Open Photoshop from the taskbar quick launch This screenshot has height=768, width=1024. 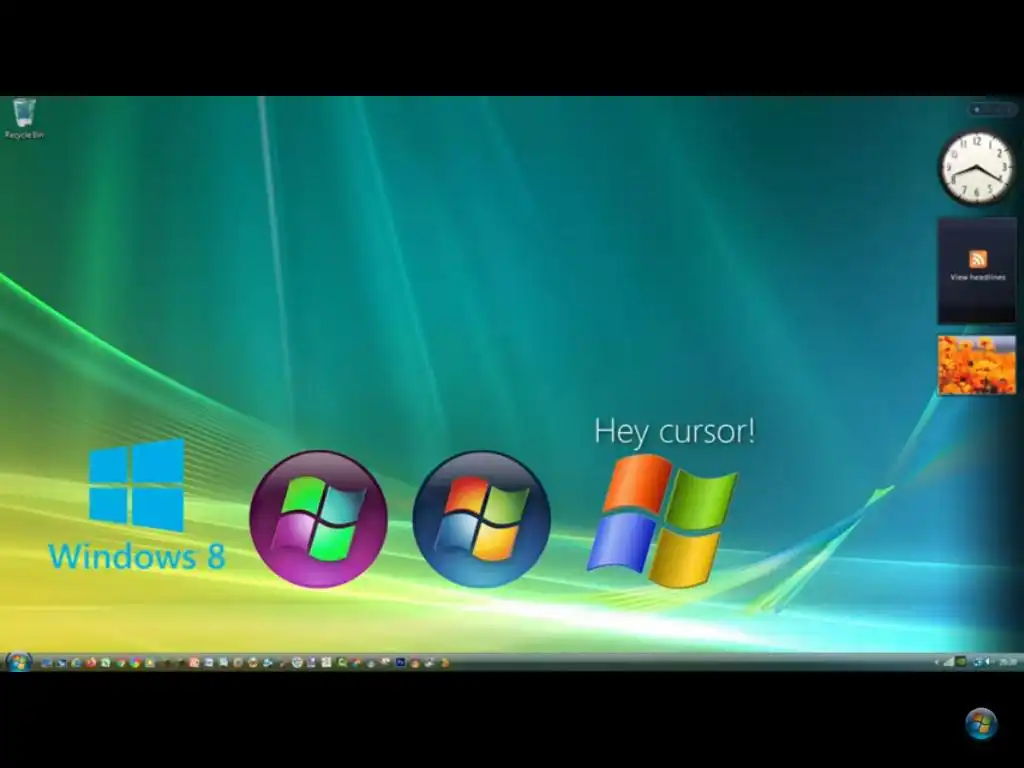(x=400, y=662)
